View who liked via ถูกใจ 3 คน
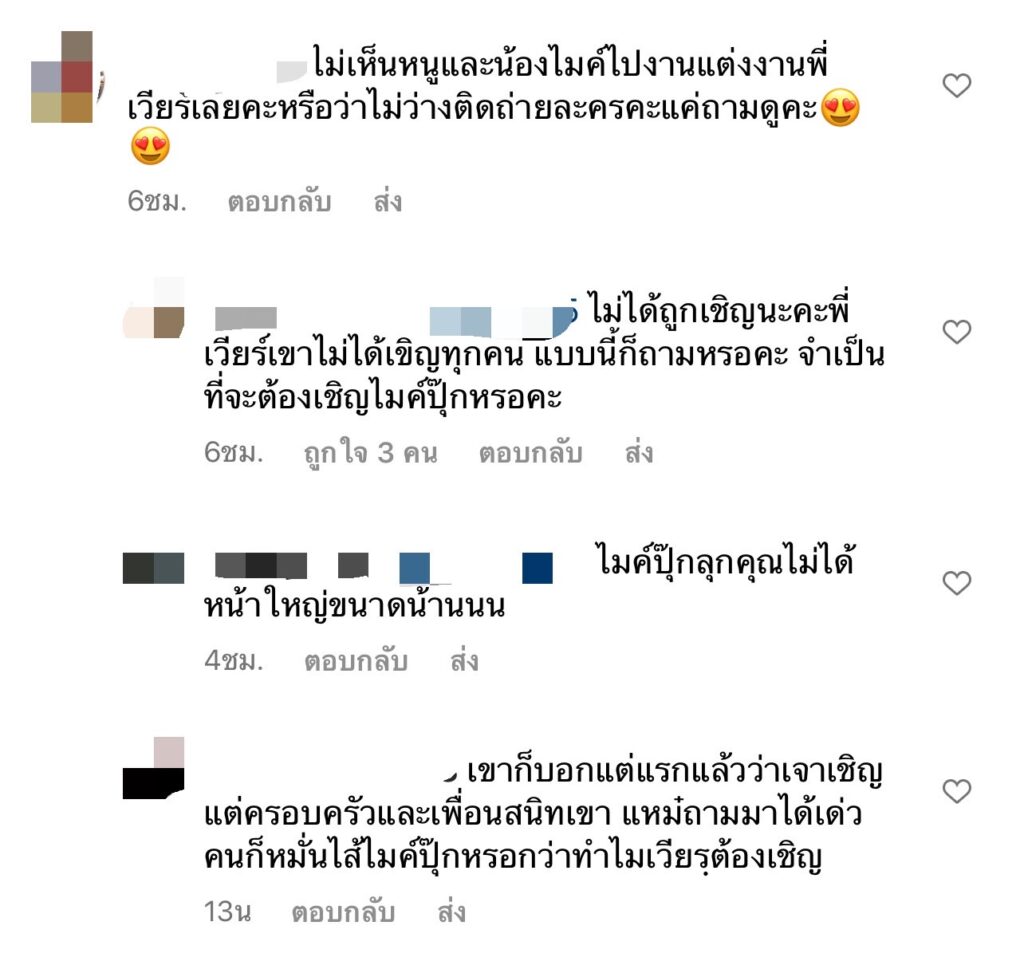The image size is (1024, 965). [370, 453]
